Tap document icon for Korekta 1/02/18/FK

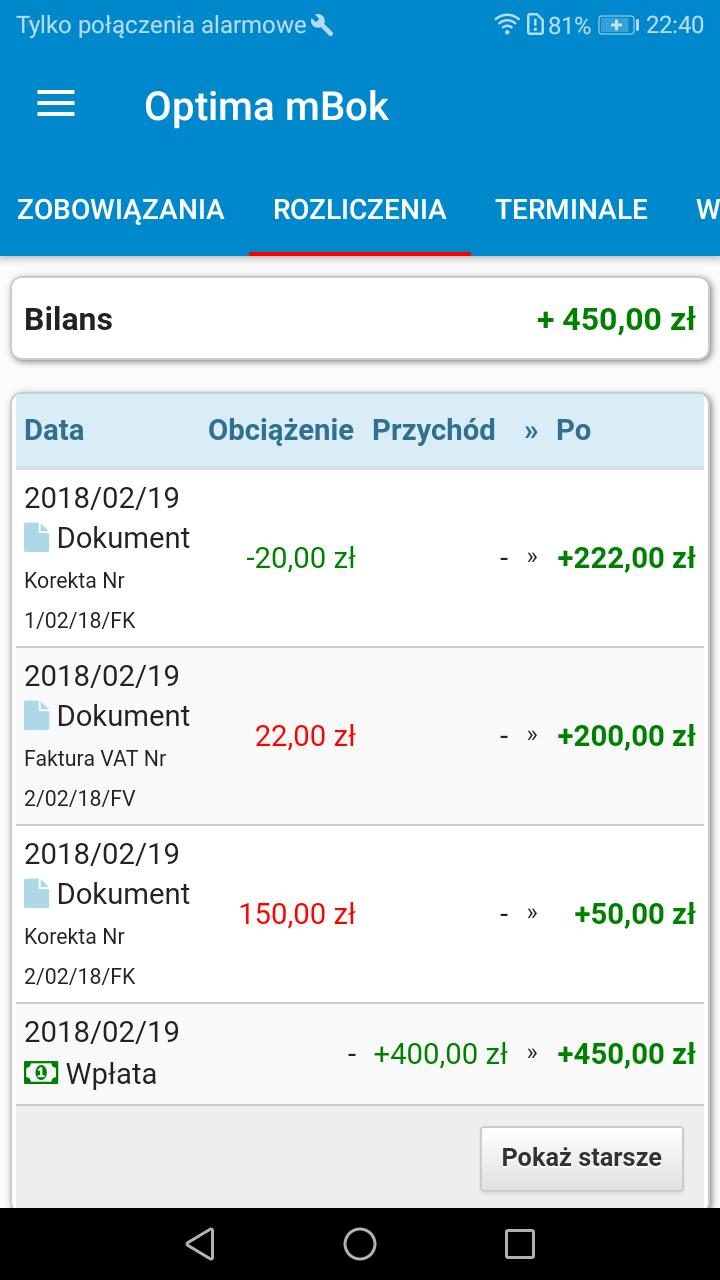37,538
